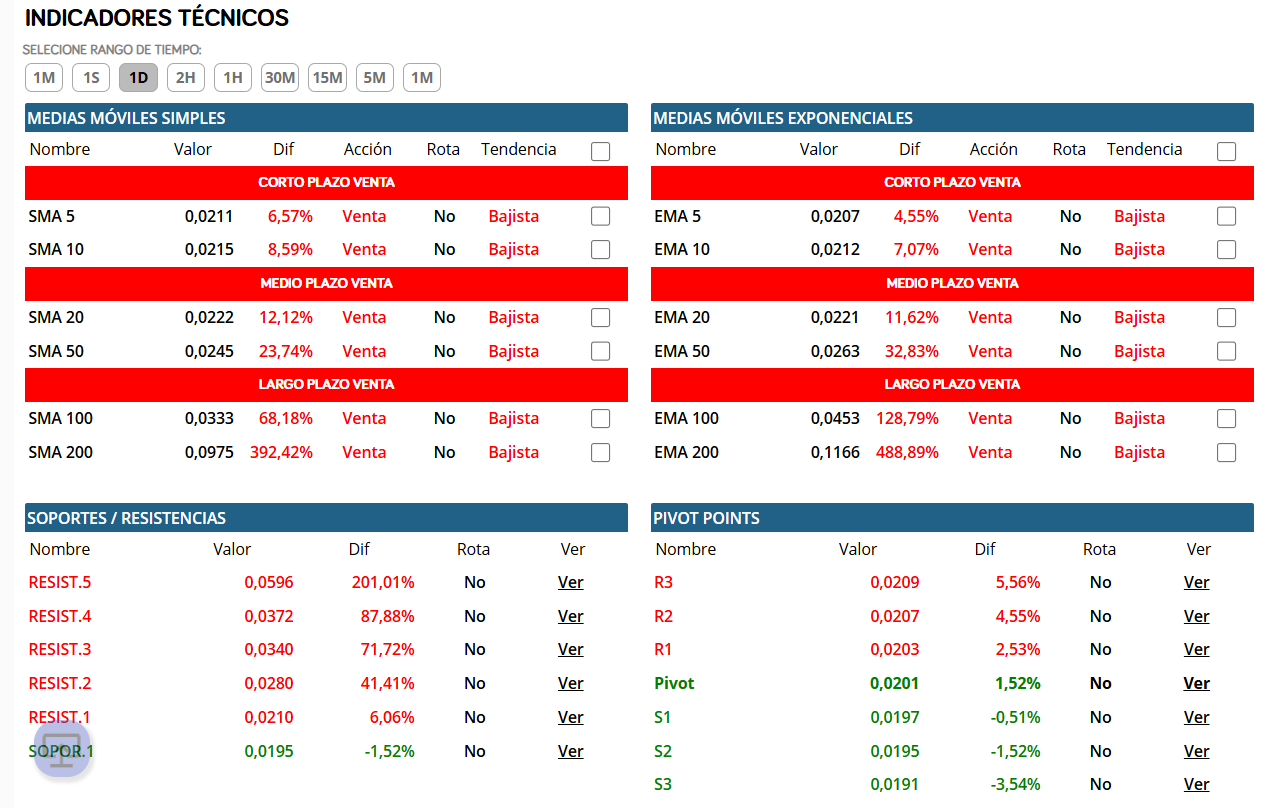Screen dimensions: 1275x808
Task: Open Ver link for RESIST.5
Action: pyautogui.click(x=571, y=582)
